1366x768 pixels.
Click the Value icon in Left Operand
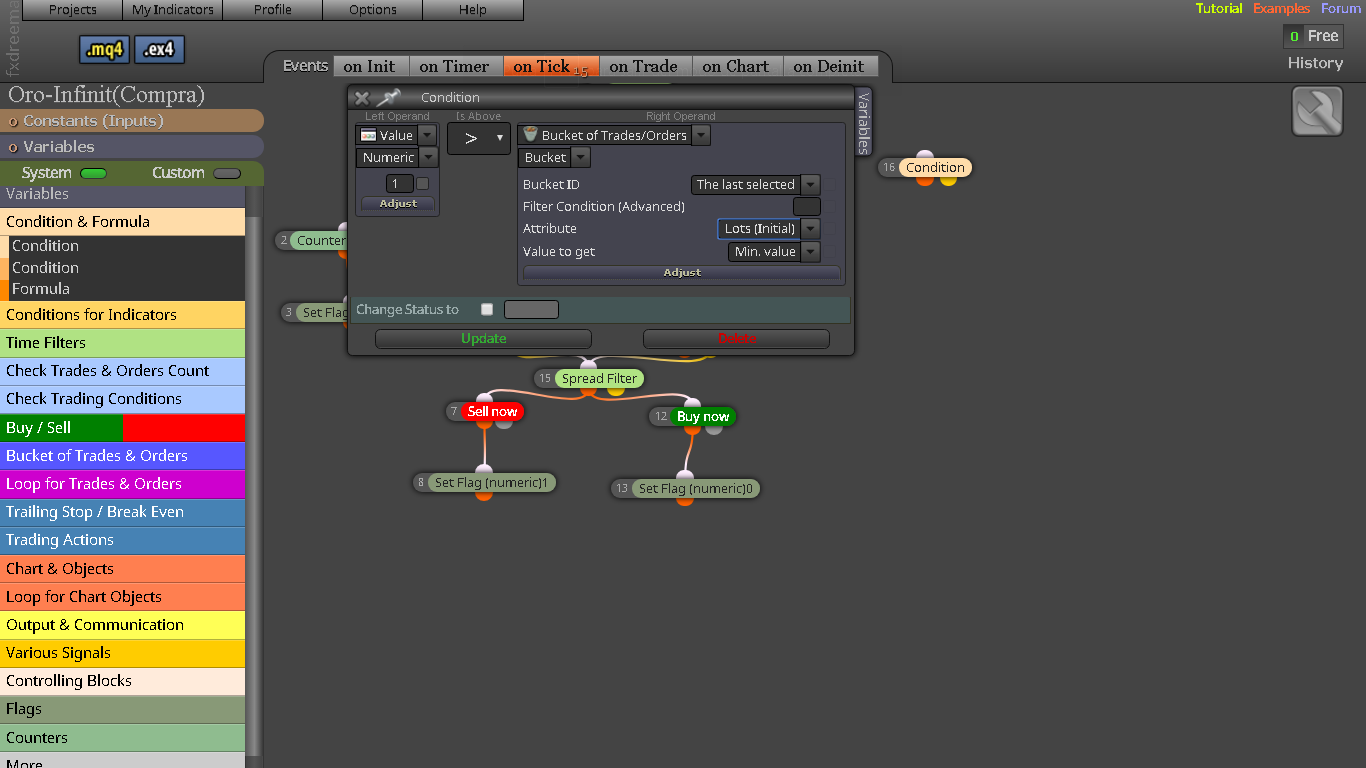(x=368, y=135)
